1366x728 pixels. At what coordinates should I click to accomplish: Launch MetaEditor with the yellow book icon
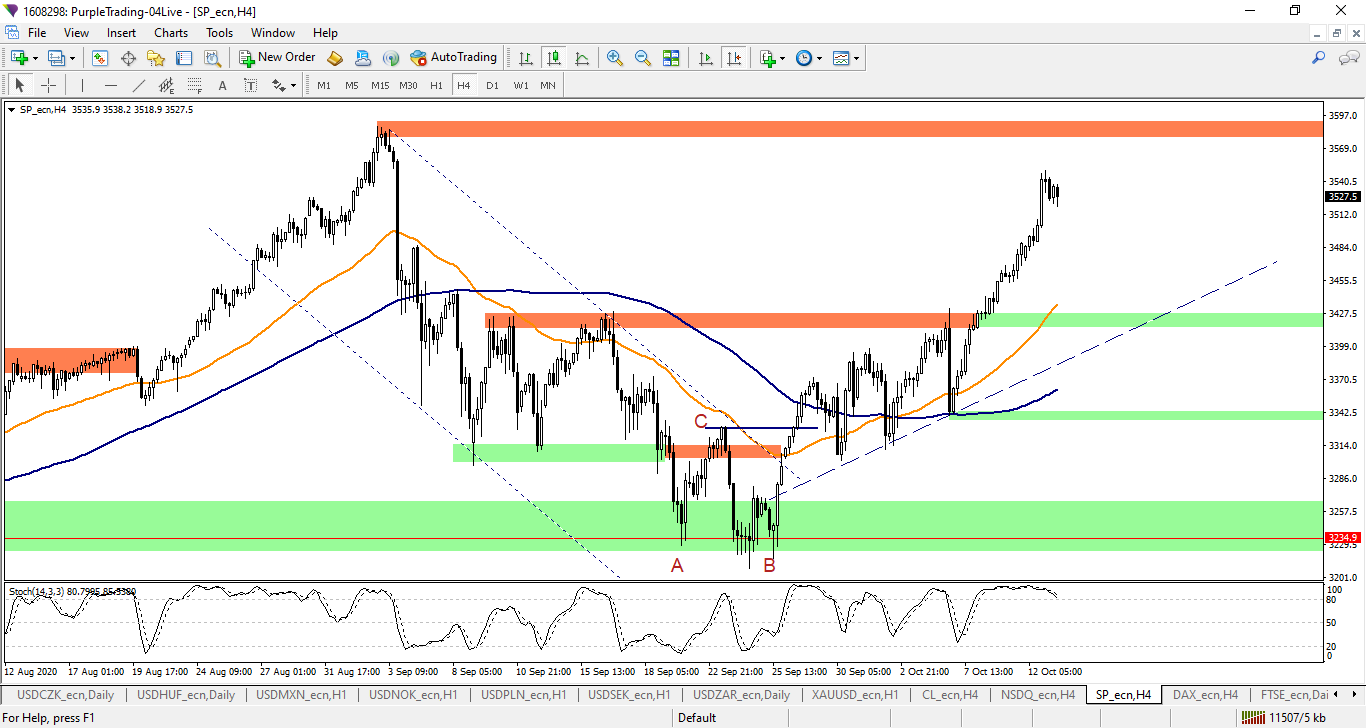[x=335, y=58]
